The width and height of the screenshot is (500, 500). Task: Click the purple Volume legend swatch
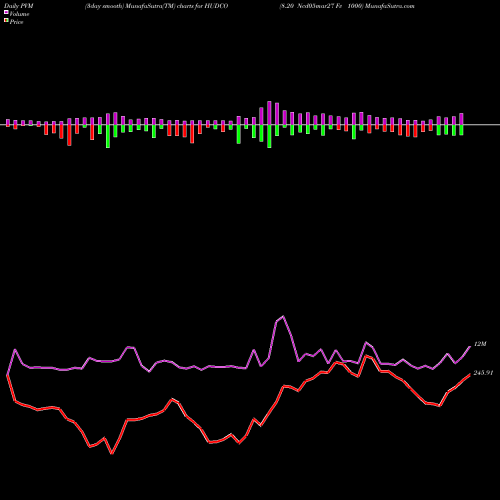click(x=6, y=12)
